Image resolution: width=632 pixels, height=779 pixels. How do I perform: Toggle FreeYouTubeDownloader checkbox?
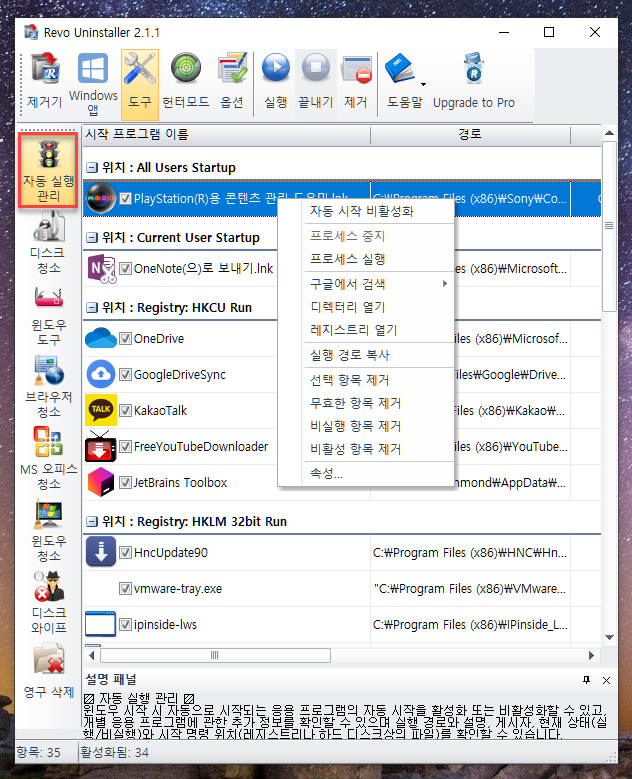[x=125, y=447]
